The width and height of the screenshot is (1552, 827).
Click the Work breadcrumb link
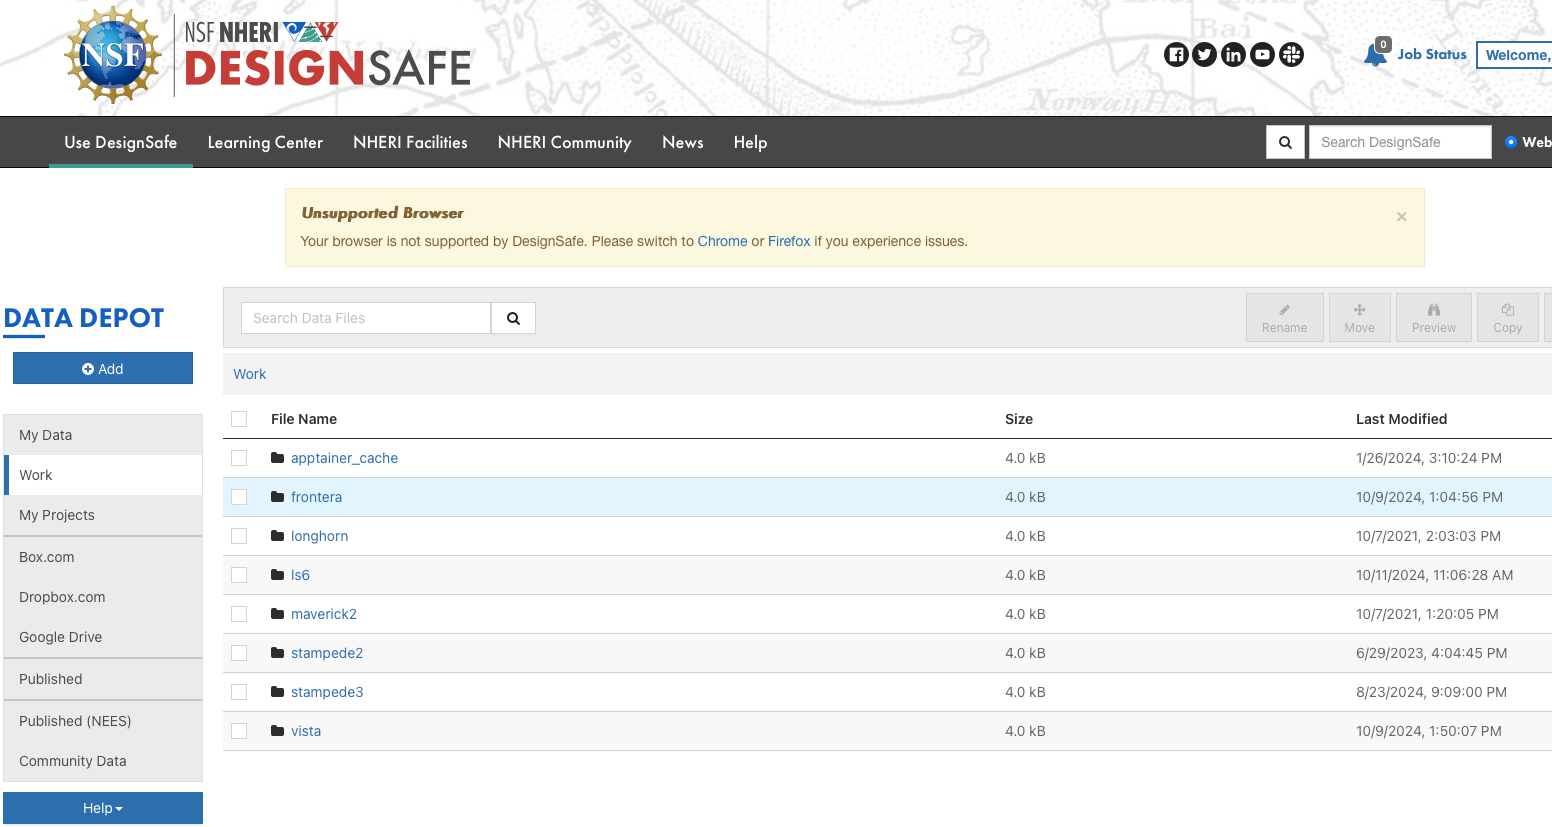coord(250,374)
